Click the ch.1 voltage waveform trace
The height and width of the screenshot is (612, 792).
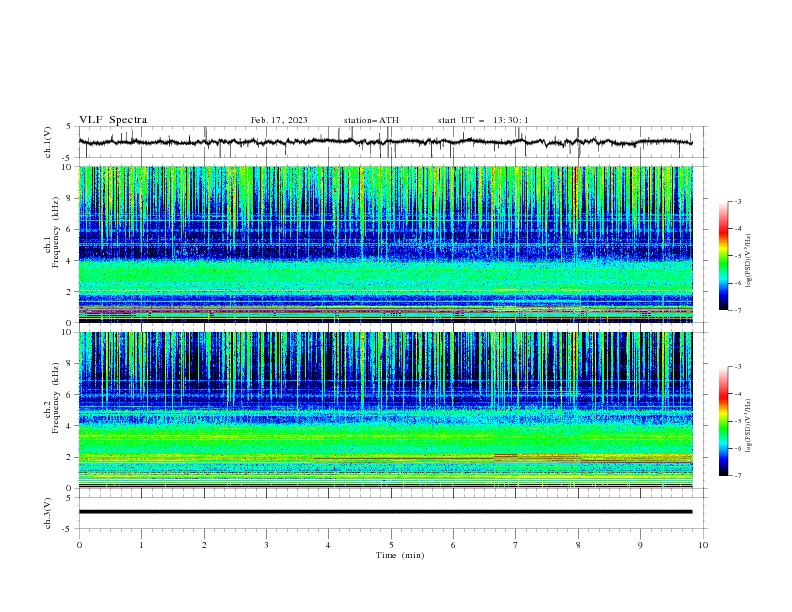385,142
